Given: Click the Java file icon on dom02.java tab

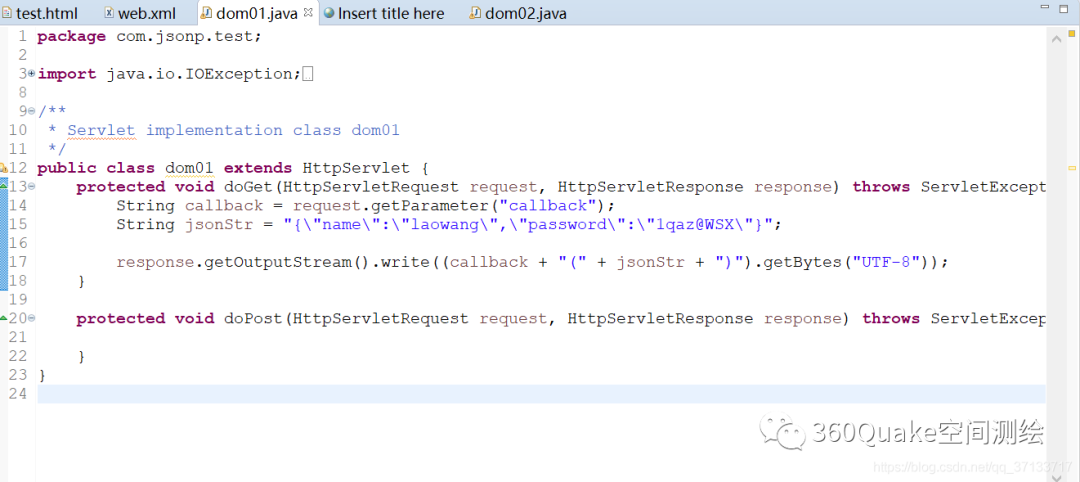Looking at the screenshot, I should 474,13.
